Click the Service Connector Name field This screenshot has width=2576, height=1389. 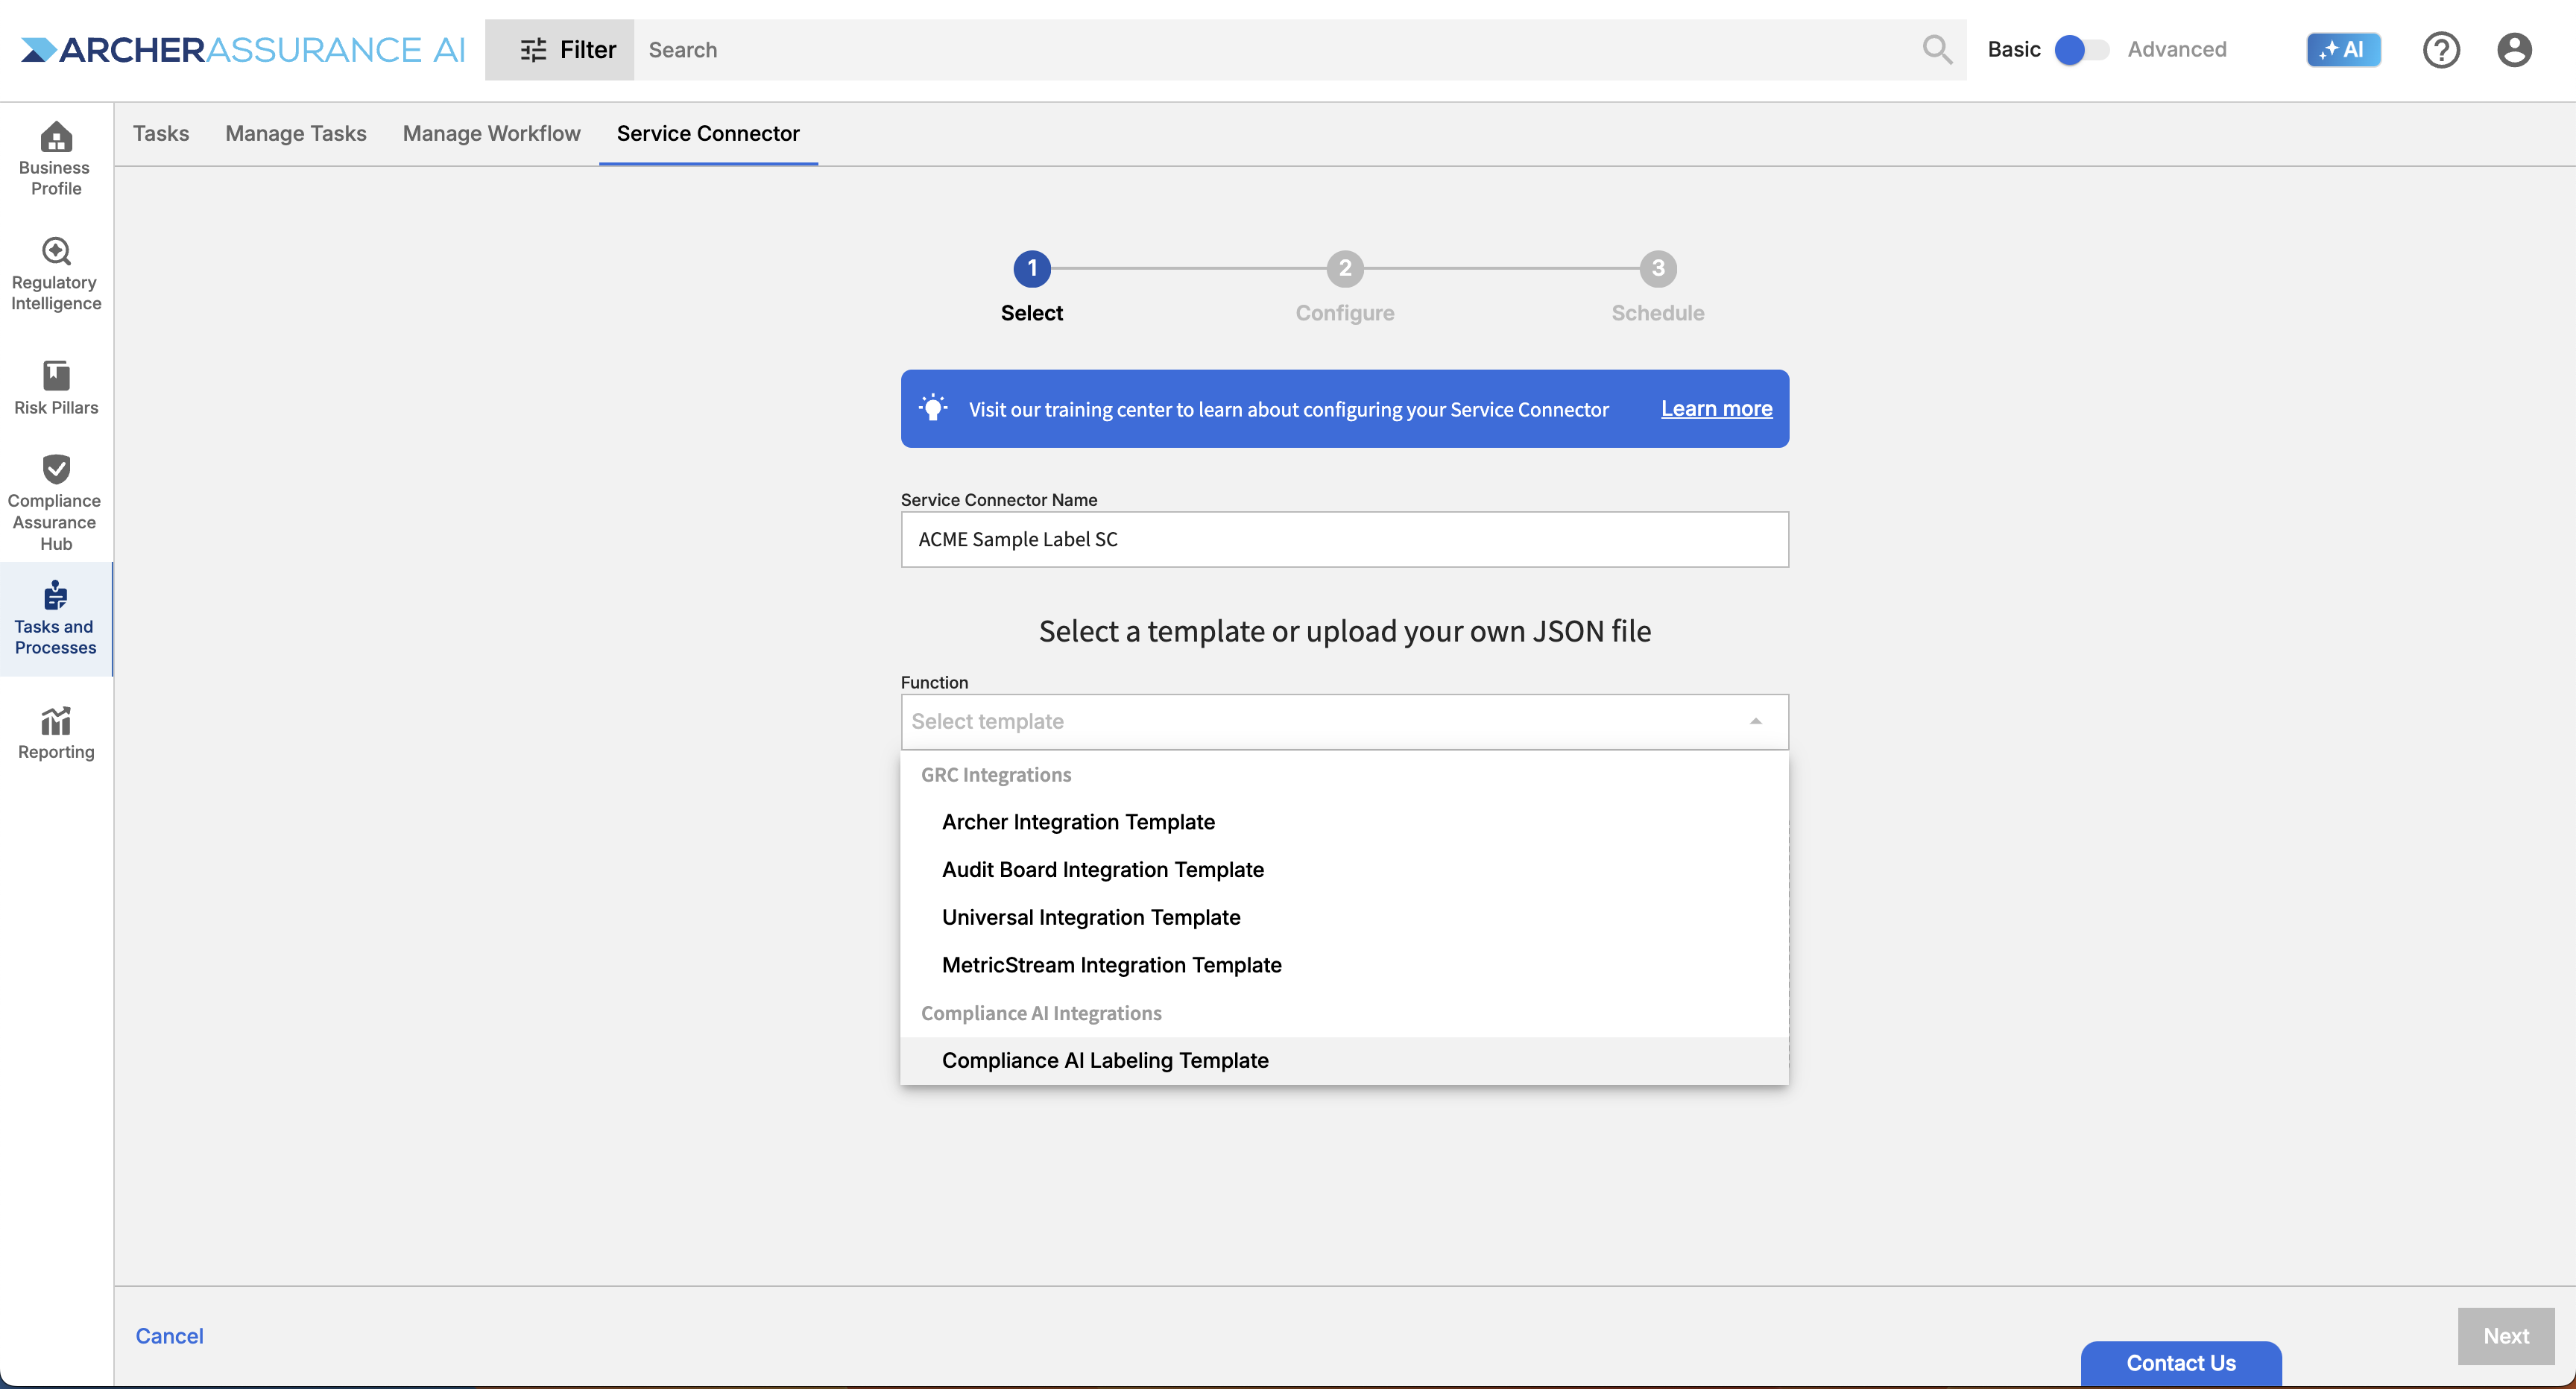tap(1344, 539)
